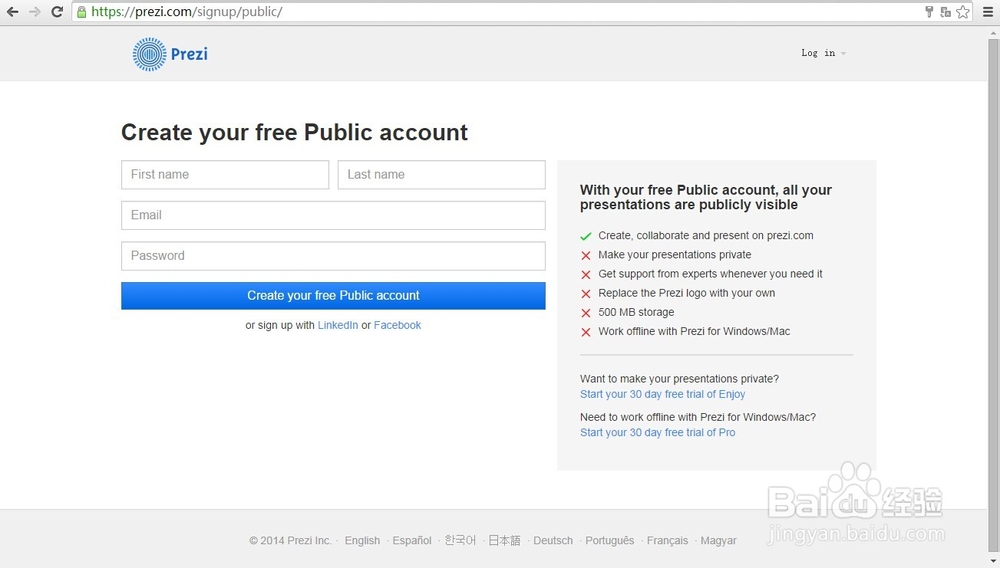Click the scrollbar up arrow
Image resolution: width=1000 pixels, height=568 pixels.
tap(993, 33)
